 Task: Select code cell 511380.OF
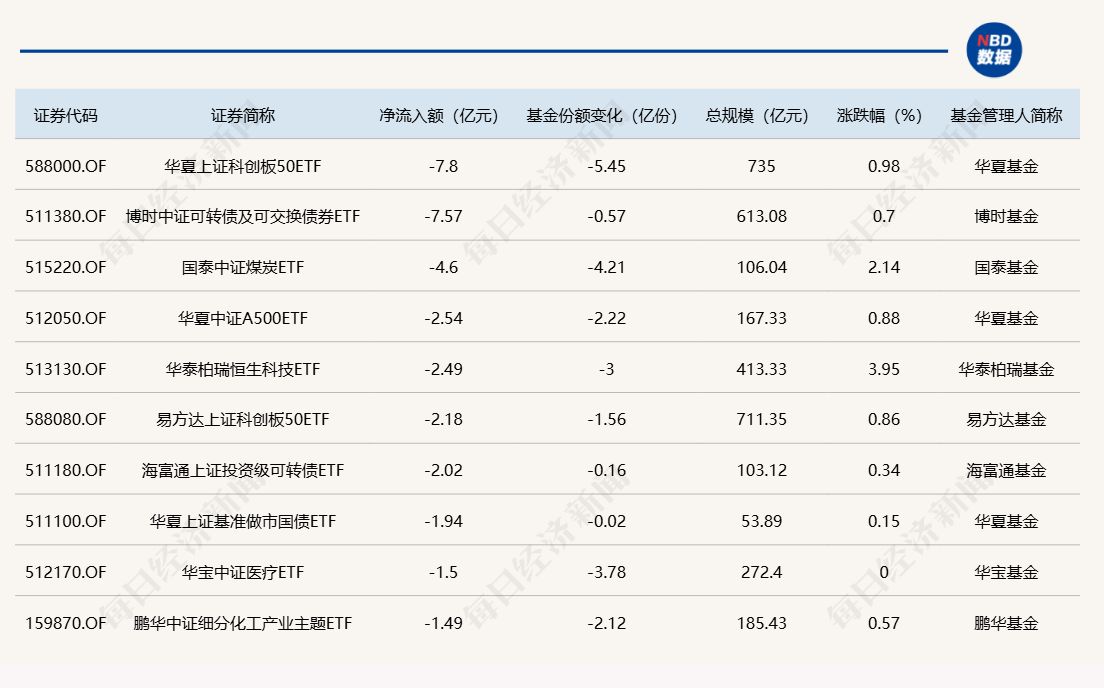pos(65,216)
